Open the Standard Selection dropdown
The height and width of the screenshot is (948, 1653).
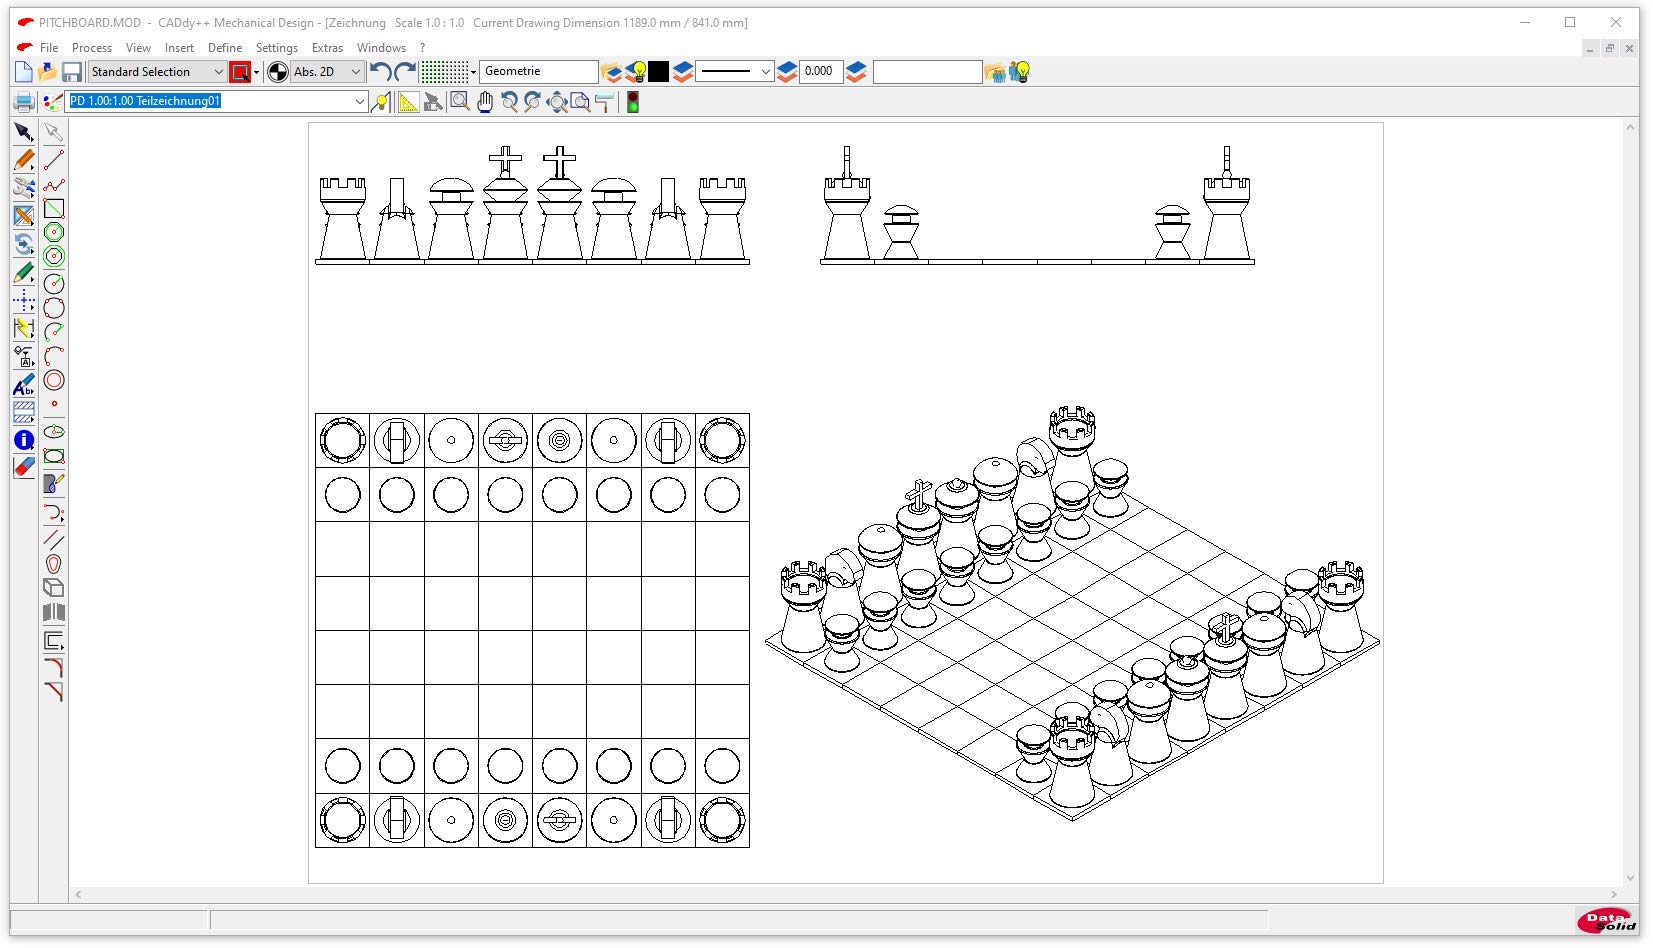[157, 72]
